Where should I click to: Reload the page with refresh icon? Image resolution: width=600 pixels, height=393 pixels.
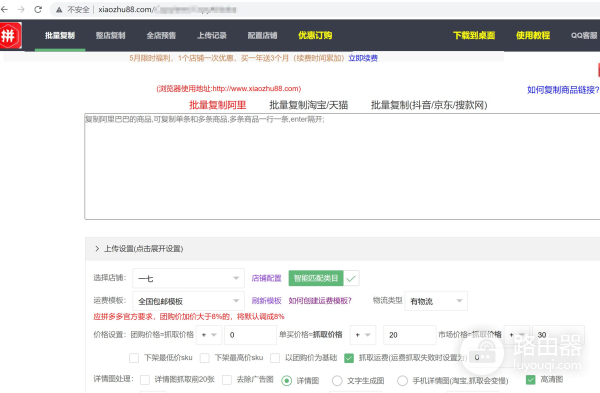pos(38,9)
